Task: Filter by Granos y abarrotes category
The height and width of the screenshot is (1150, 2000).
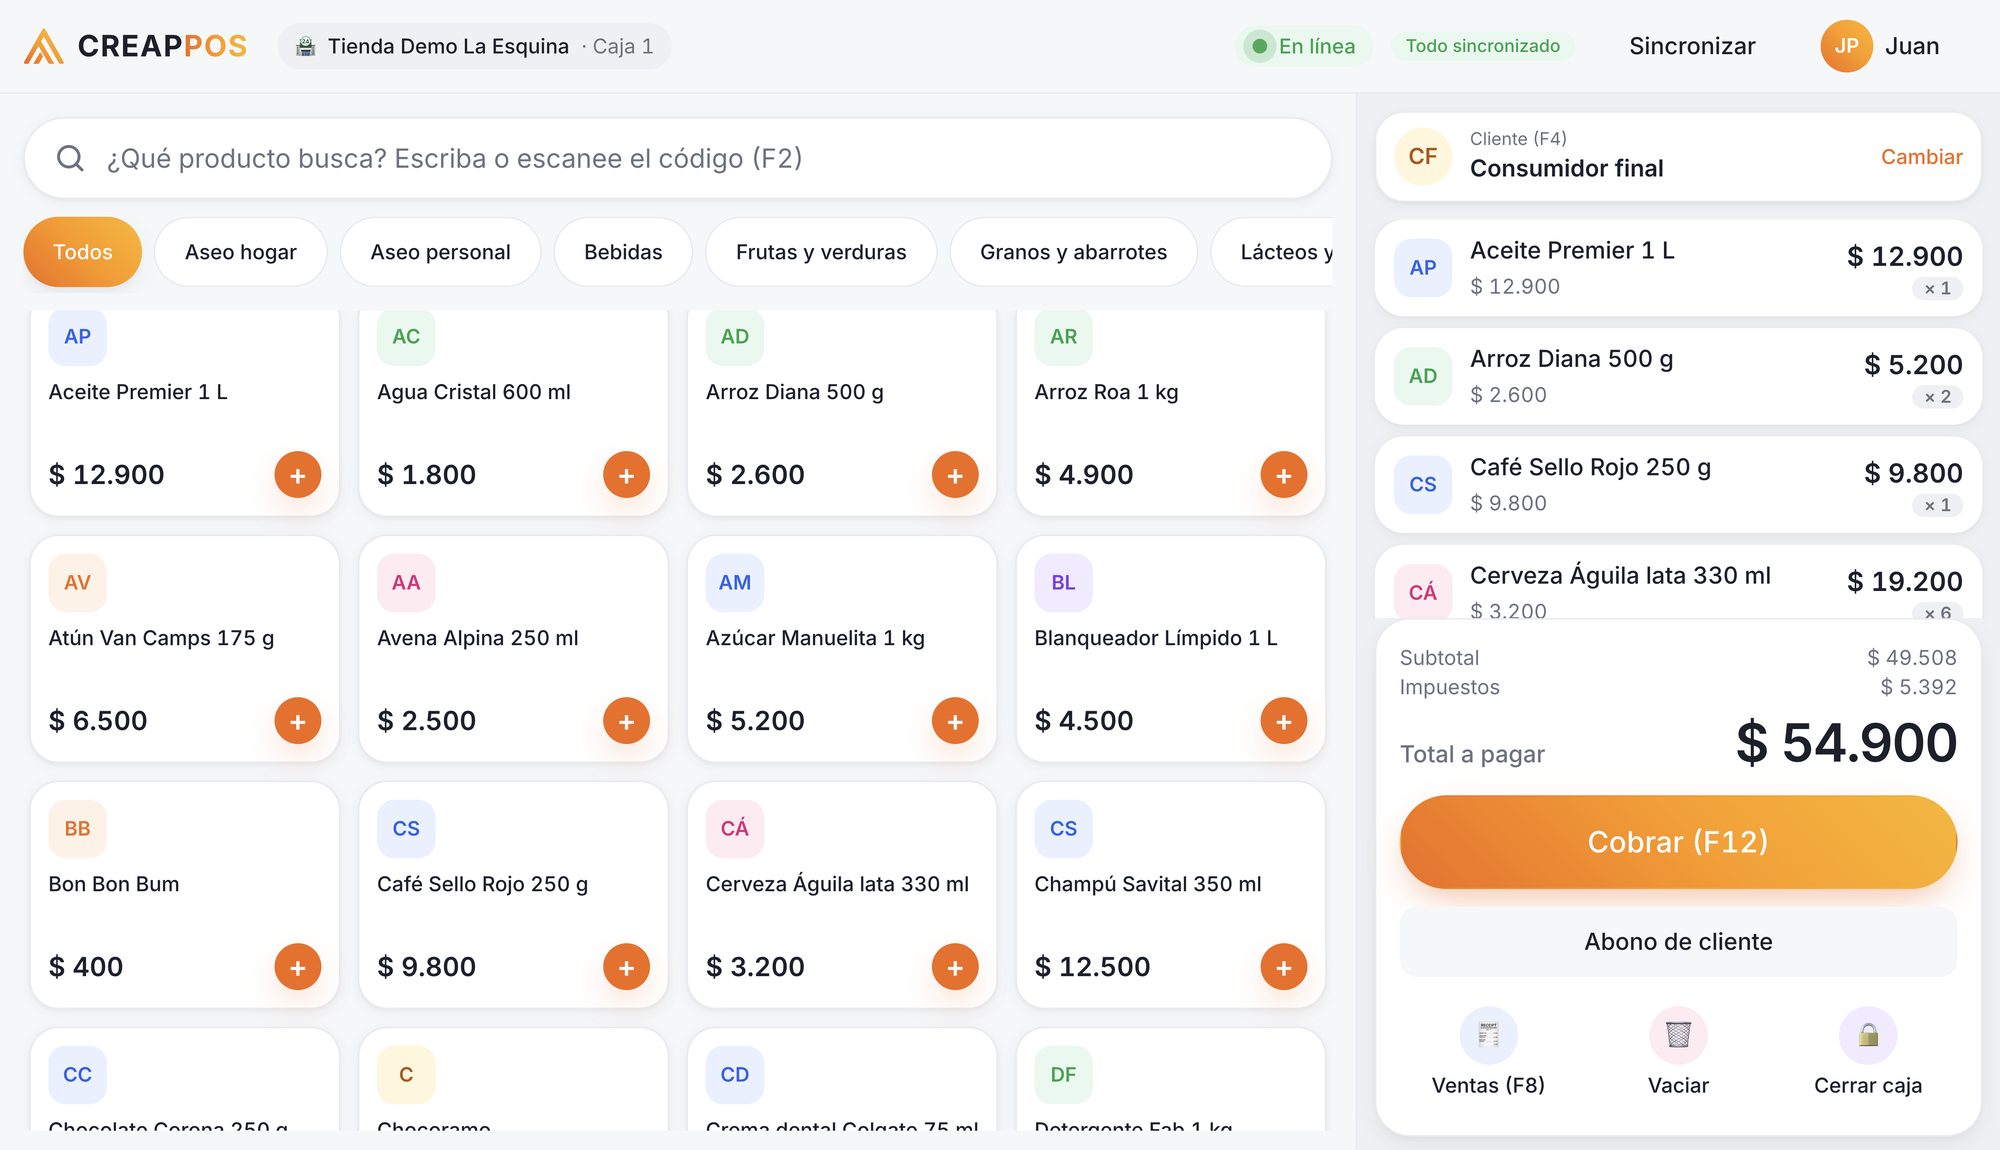Action: tap(1073, 252)
